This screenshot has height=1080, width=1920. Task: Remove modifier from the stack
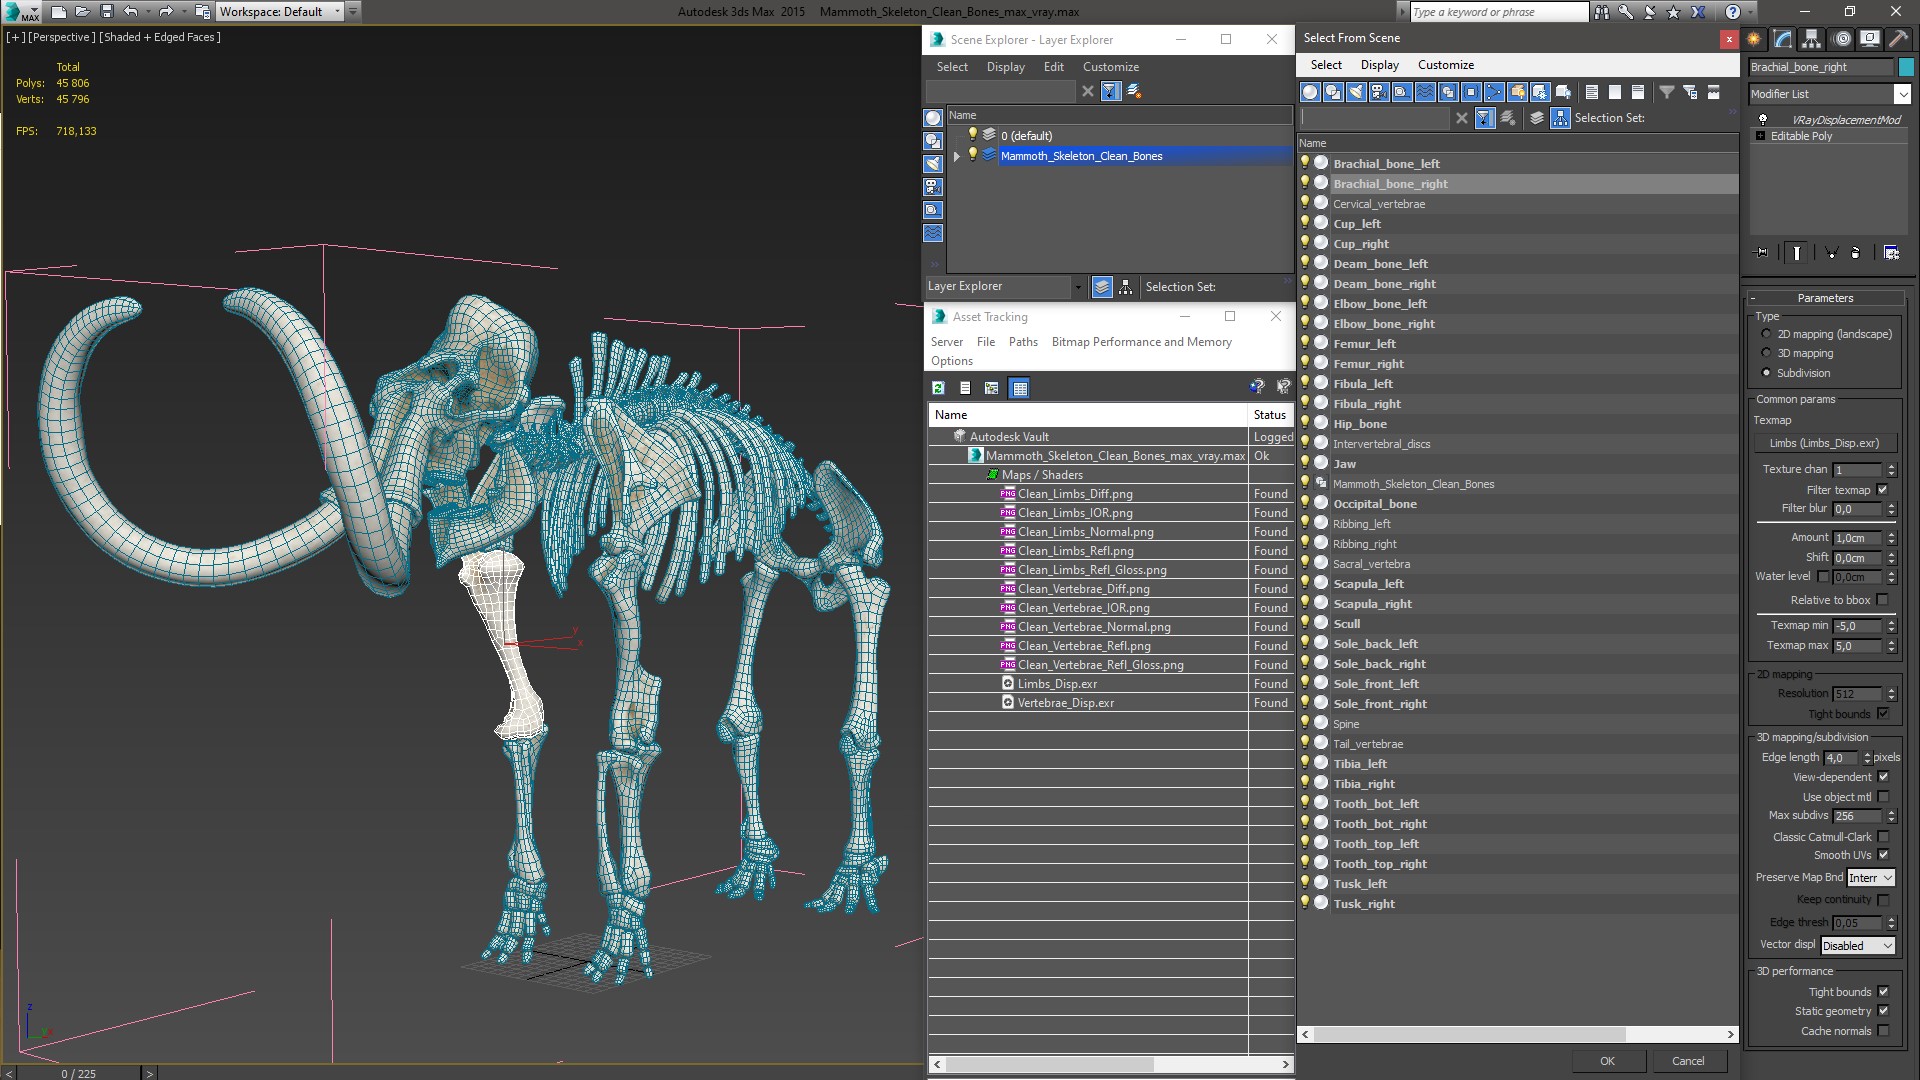click(1856, 253)
